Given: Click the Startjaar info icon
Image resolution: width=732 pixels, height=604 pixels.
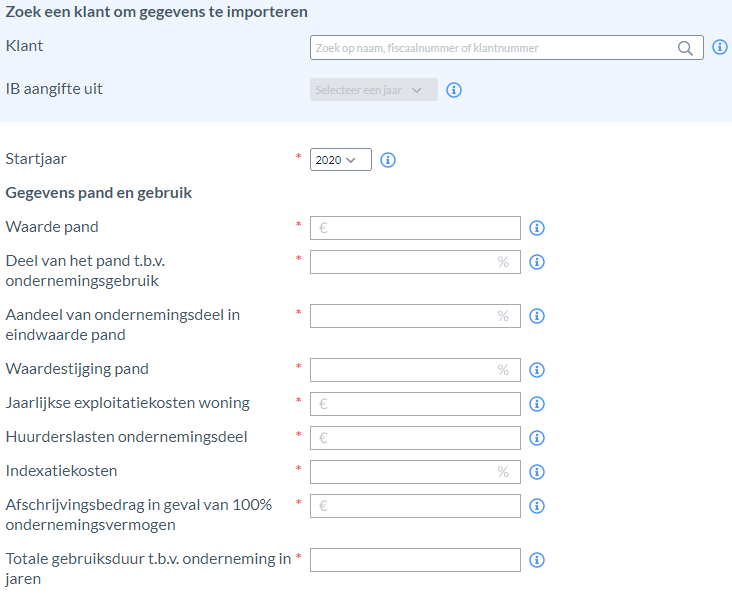Looking at the screenshot, I should pyautogui.click(x=388, y=160).
